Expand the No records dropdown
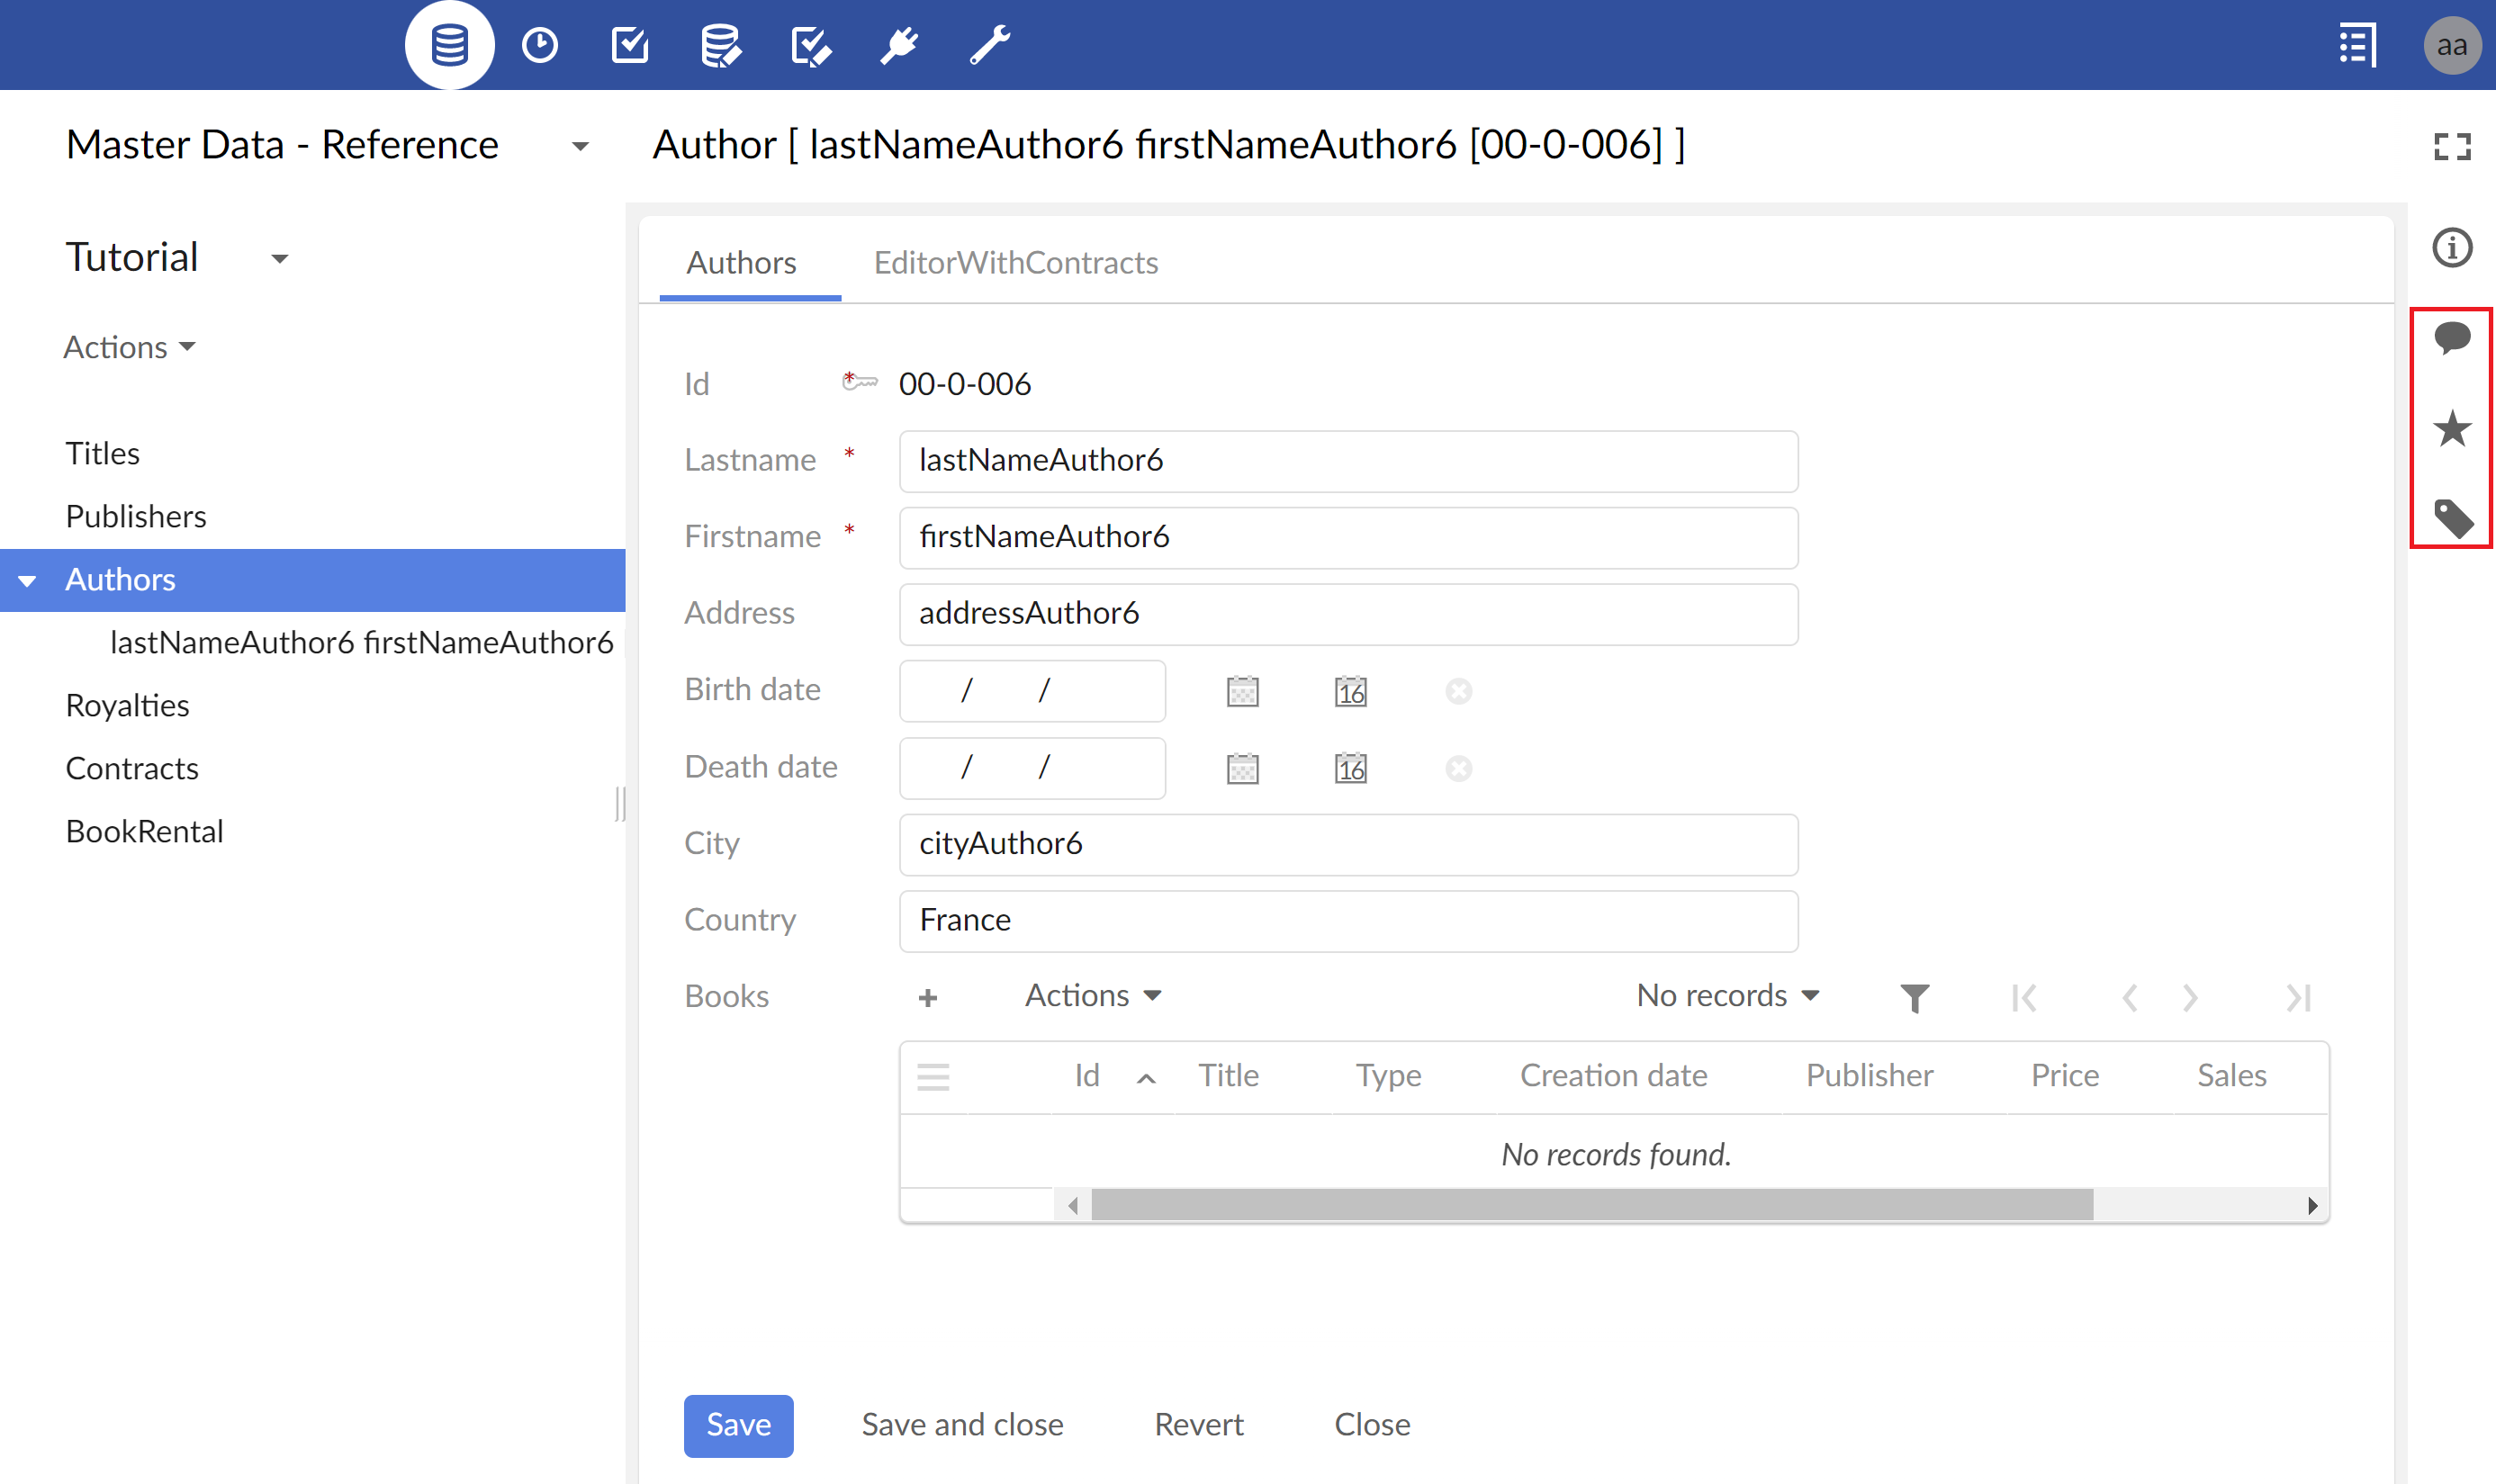This screenshot has height=1484, width=2496. click(1727, 995)
